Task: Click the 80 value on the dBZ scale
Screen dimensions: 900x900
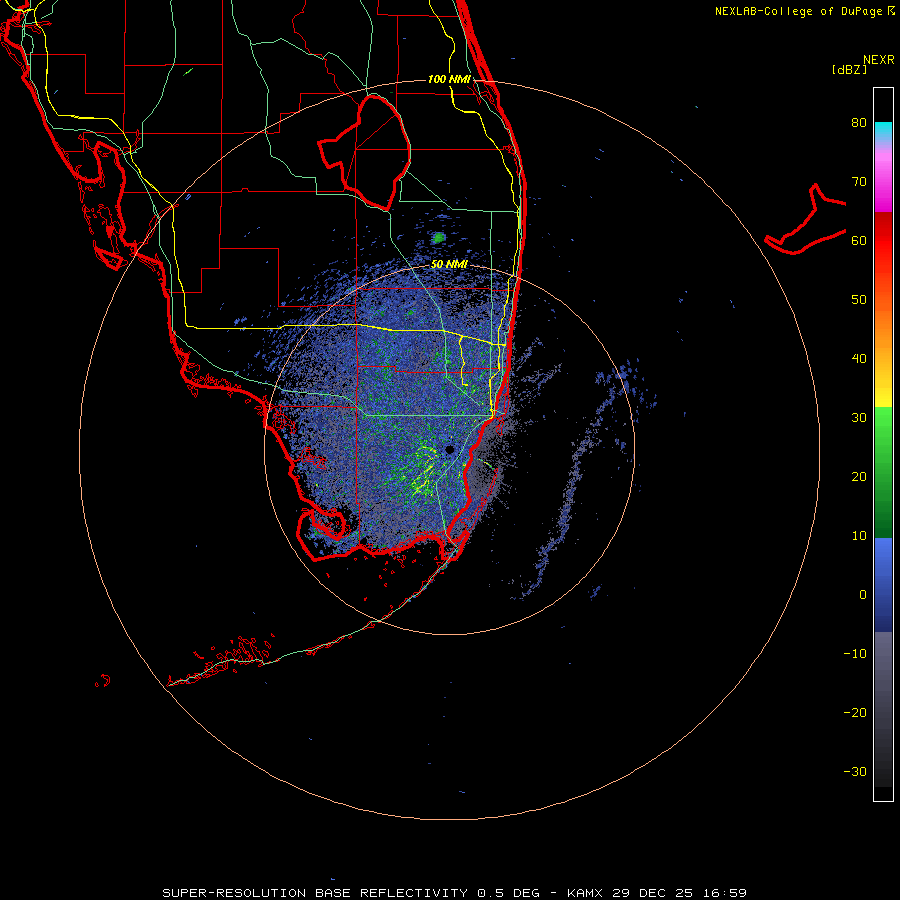Action: (859, 122)
